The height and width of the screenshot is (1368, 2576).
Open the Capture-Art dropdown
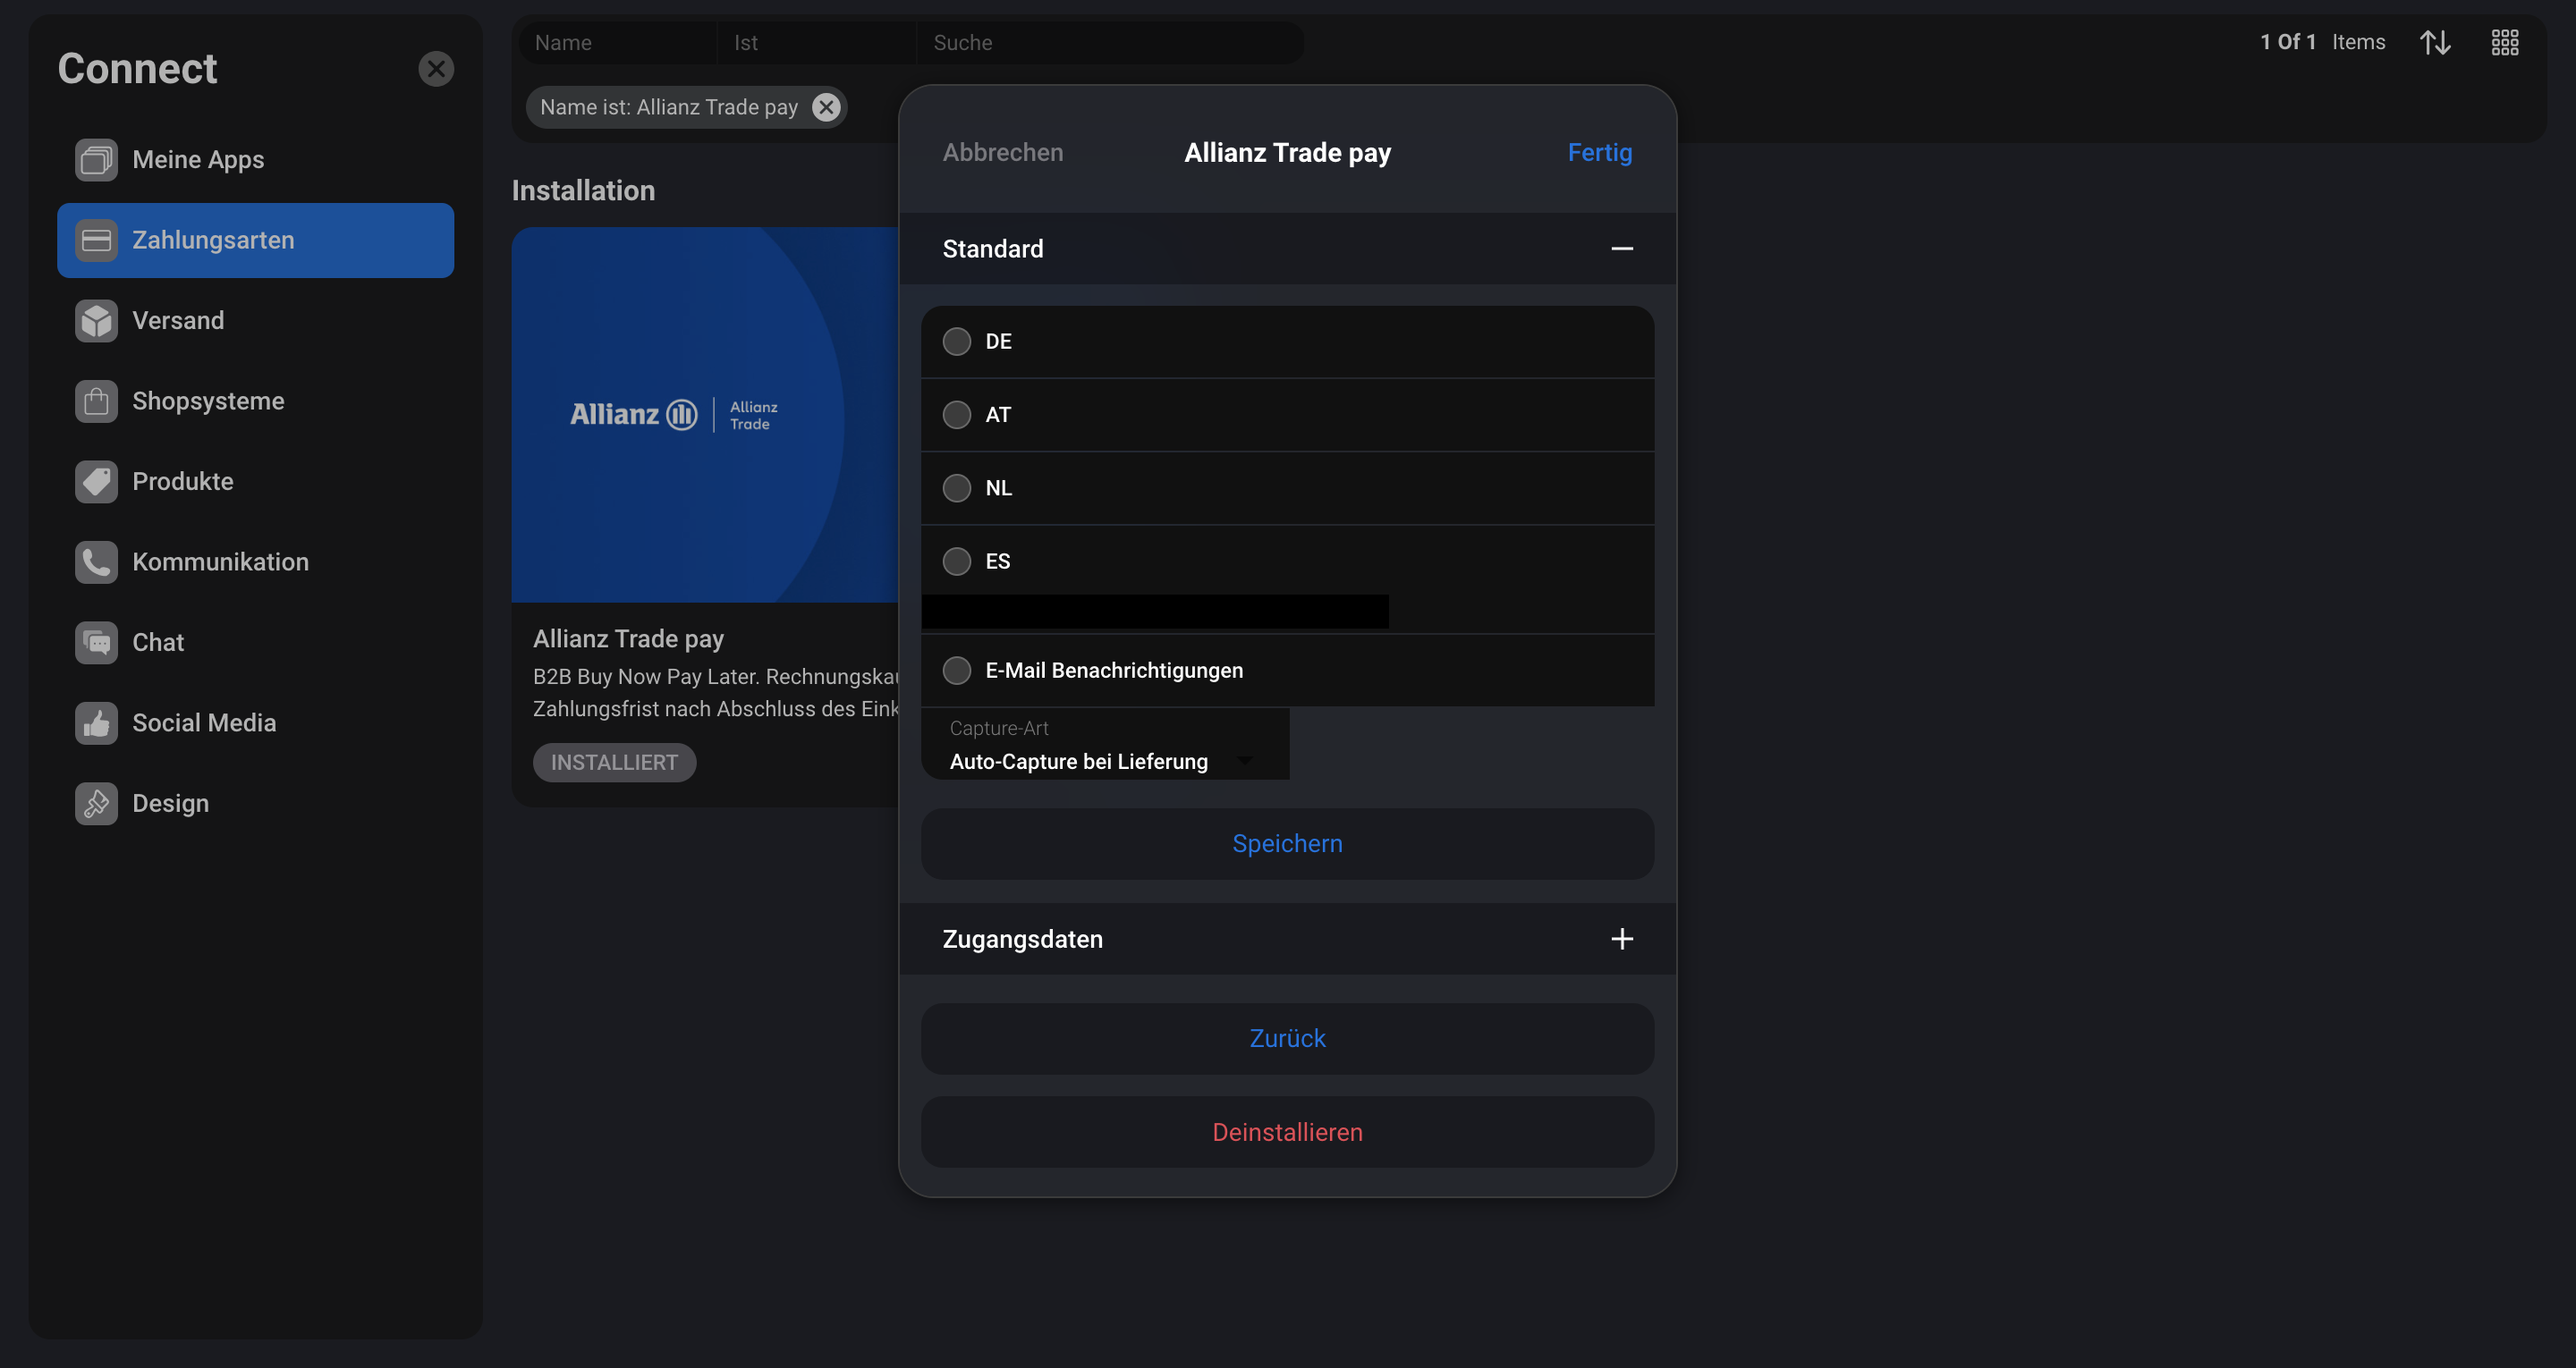1105,744
